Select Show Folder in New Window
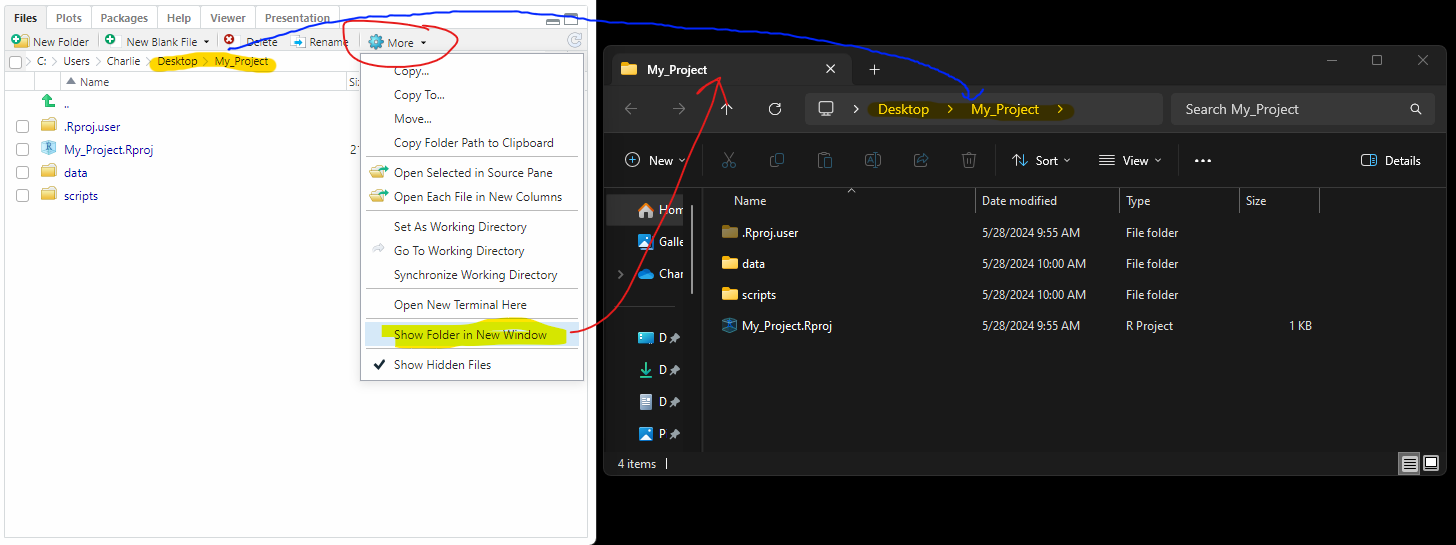The width and height of the screenshot is (1456, 545). 470,335
